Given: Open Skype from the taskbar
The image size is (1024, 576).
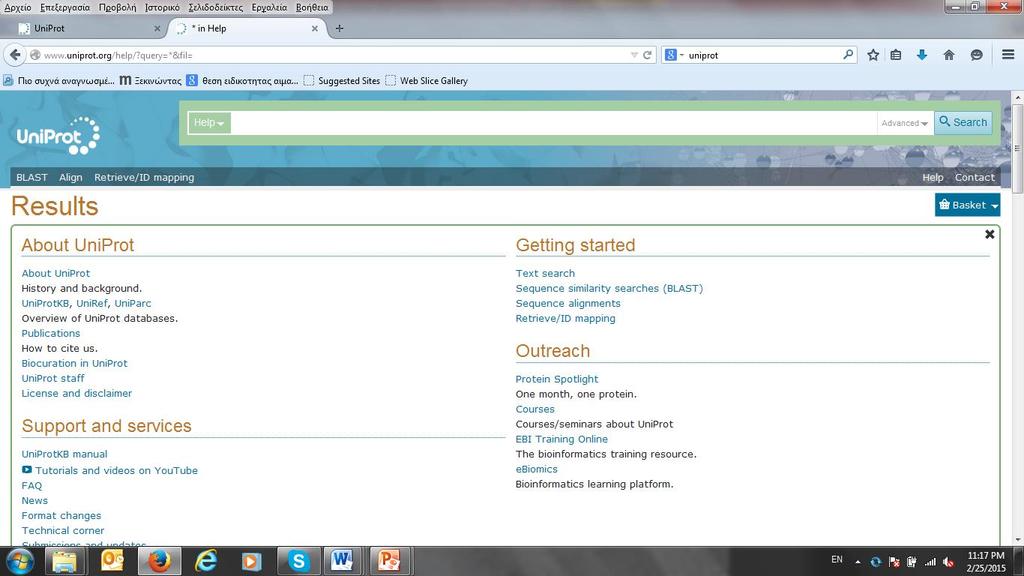Looking at the screenshot, I should click(x=298, y=561).
